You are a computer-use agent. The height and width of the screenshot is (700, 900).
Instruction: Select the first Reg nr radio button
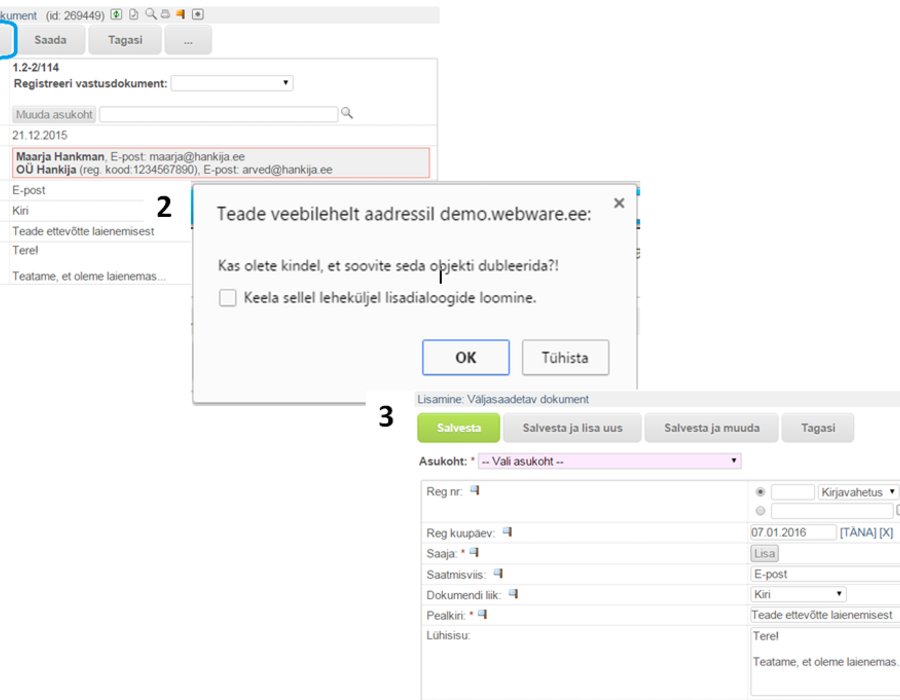click(x=761, y=492)
